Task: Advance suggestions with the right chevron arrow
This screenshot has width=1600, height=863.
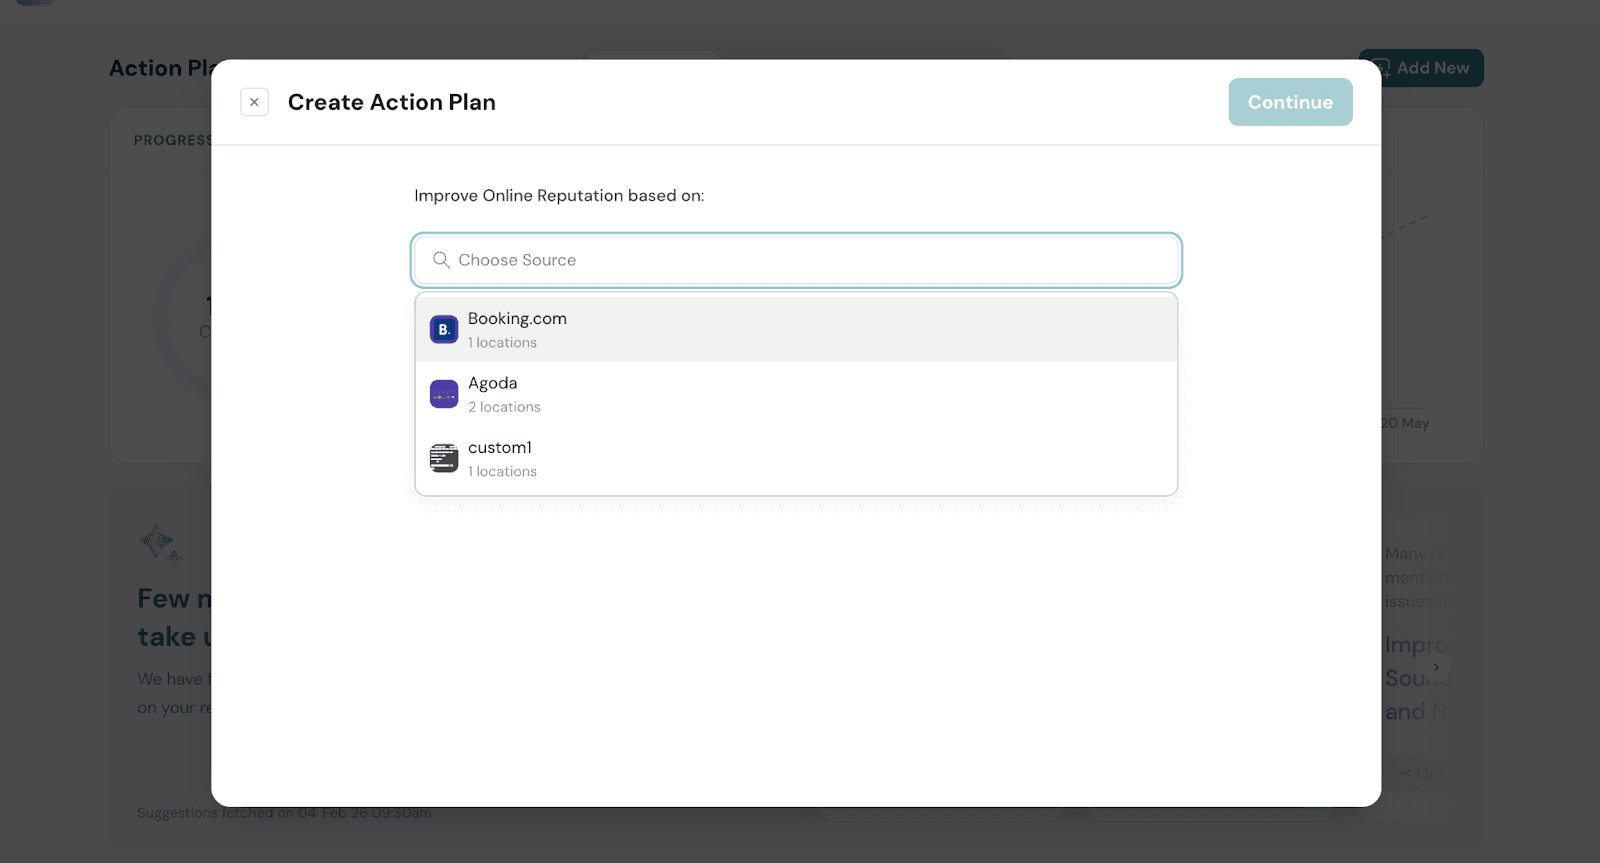Action: (x=1436, y=667)
